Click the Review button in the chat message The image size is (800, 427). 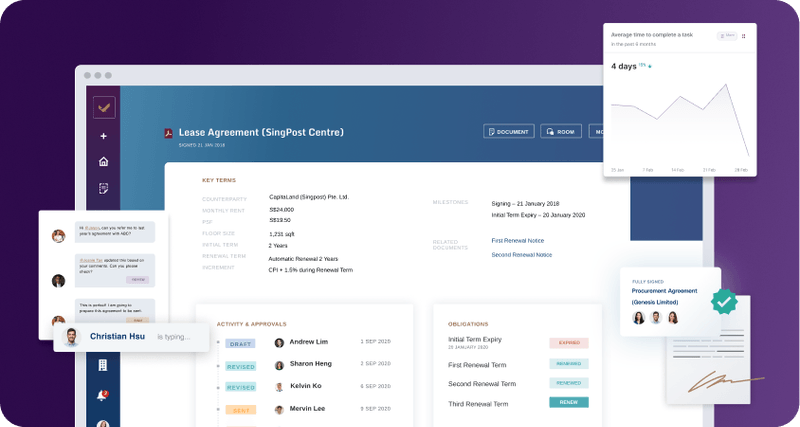tap(138, 280)
